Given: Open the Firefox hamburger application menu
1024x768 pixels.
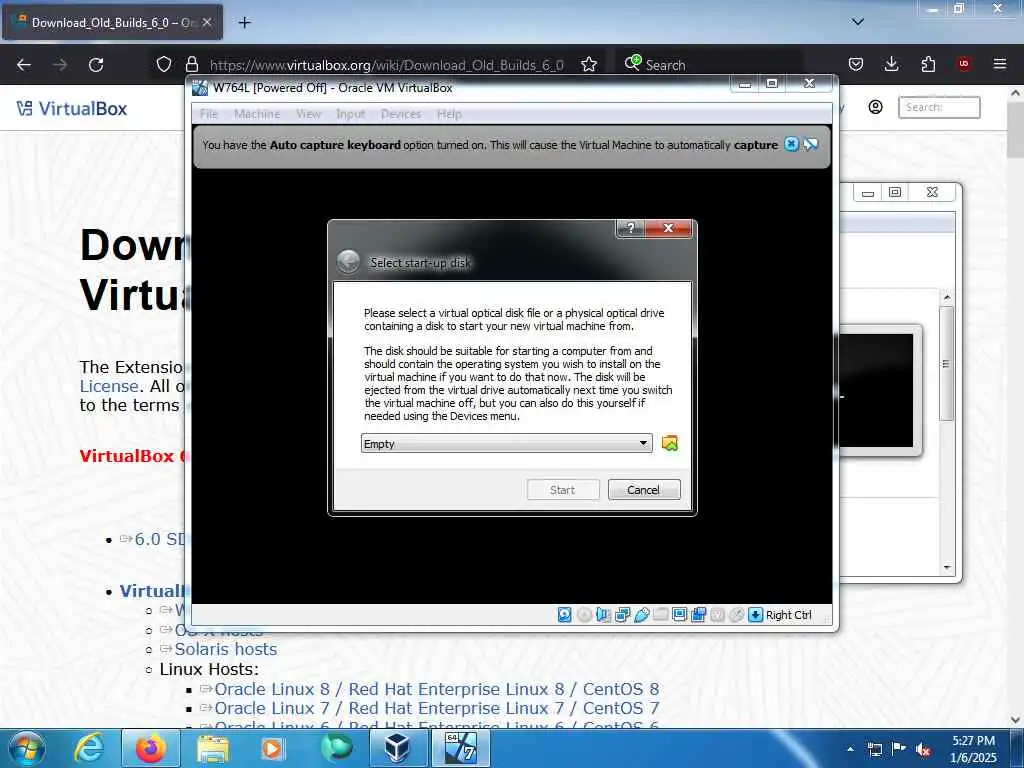Looking at the screenshot, I should 999,64.
